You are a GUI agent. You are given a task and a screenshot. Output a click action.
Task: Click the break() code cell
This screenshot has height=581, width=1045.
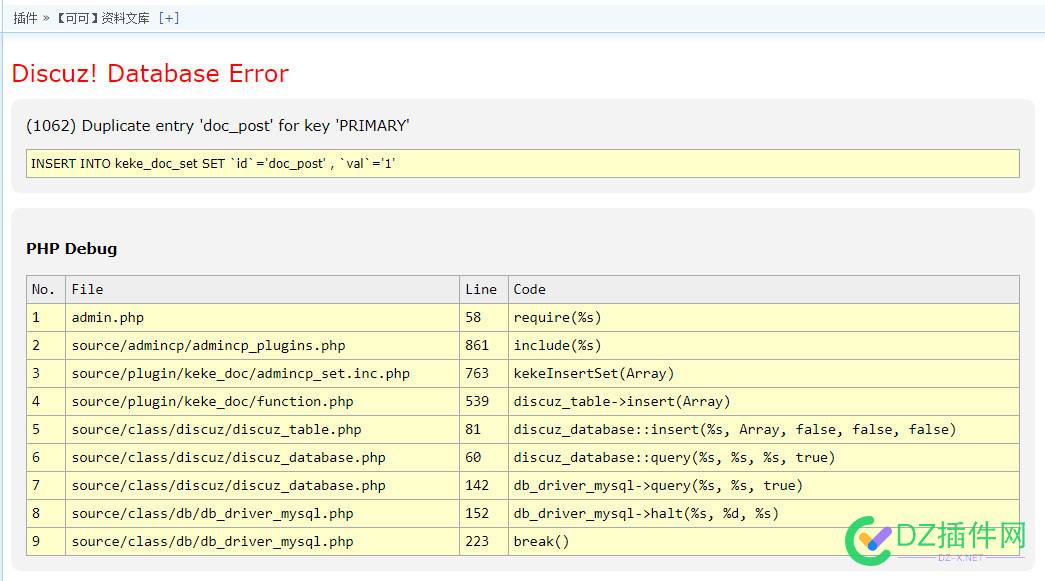[541, 542]
